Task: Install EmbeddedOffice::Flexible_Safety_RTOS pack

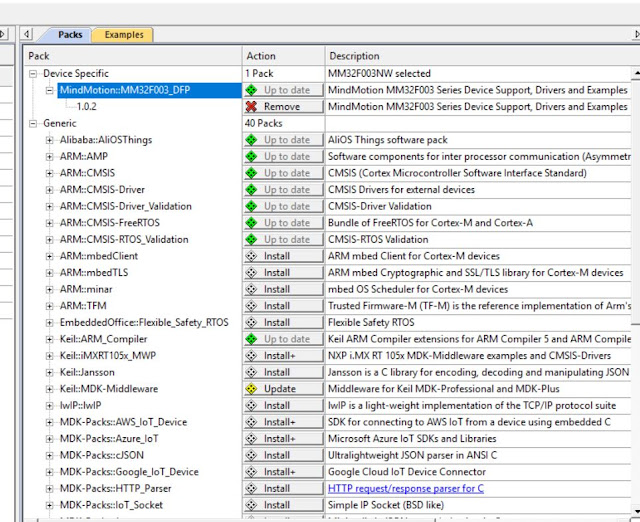Action: [283, 322]
